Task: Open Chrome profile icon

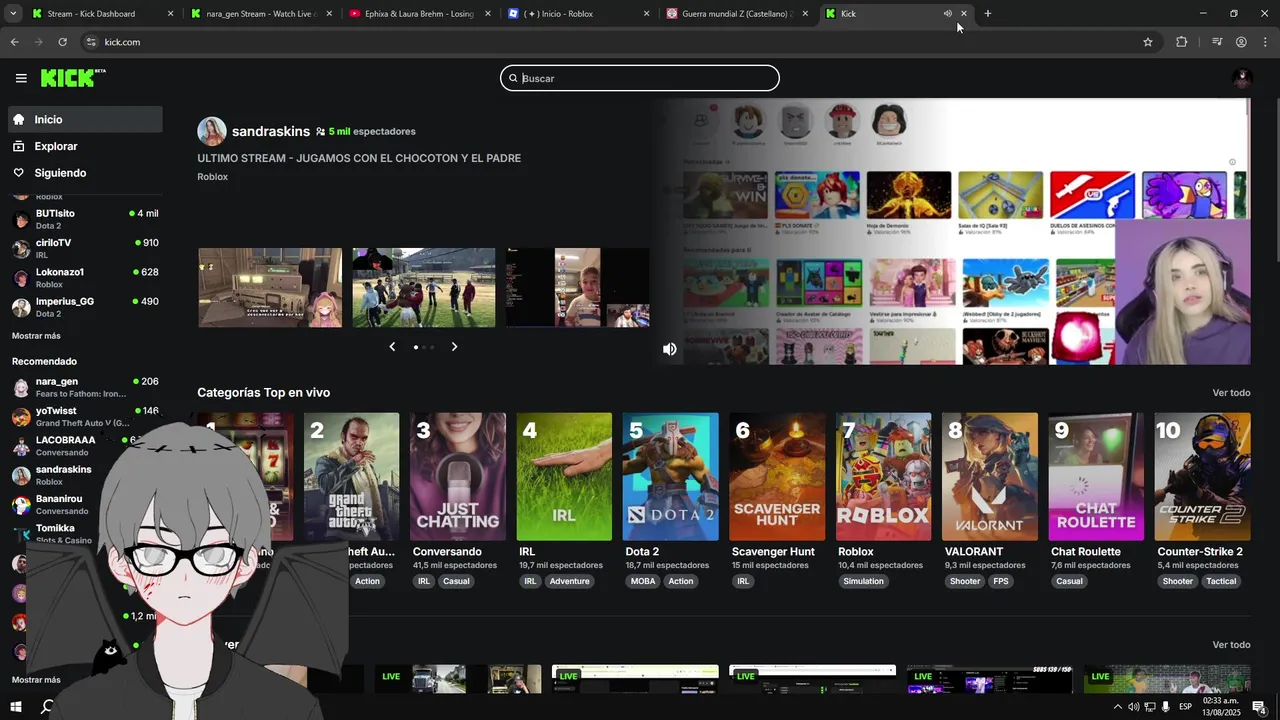Action: 1241,42
